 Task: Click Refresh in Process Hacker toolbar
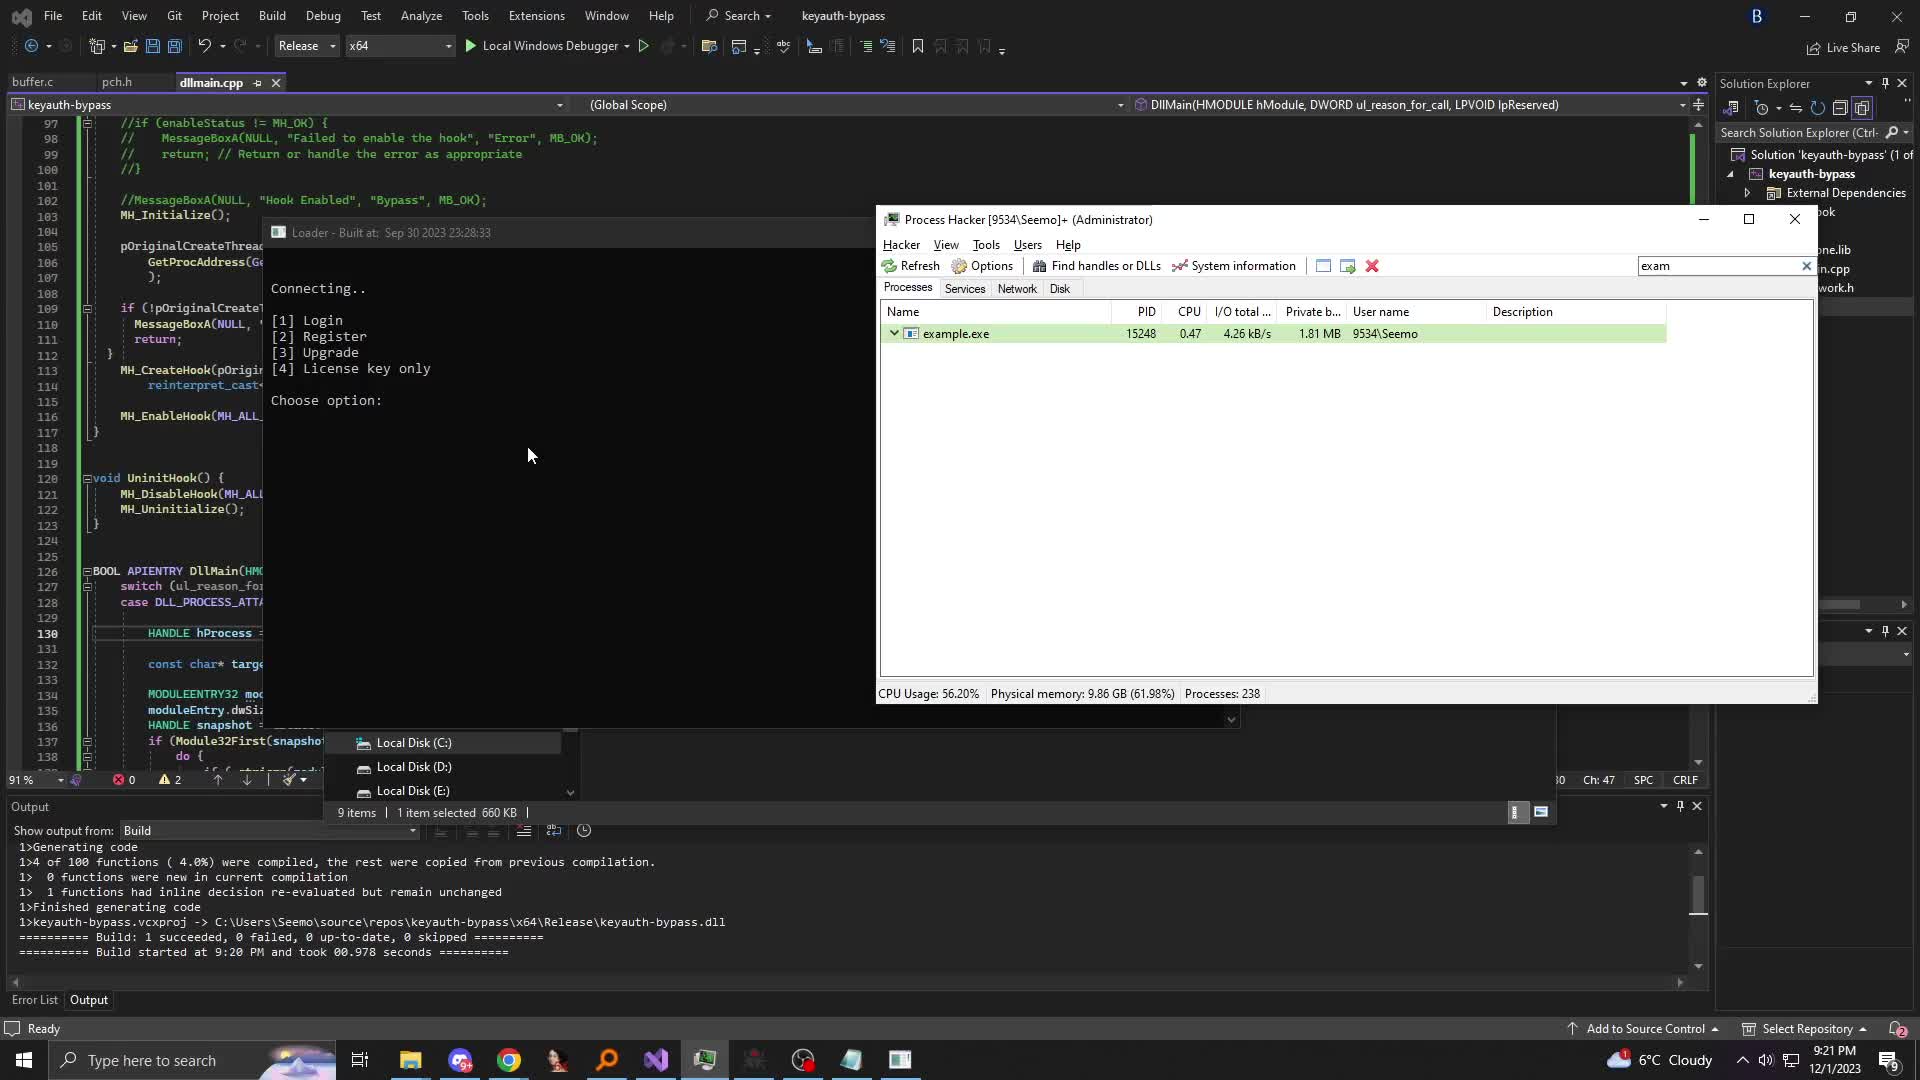click(x=910, y=266)
